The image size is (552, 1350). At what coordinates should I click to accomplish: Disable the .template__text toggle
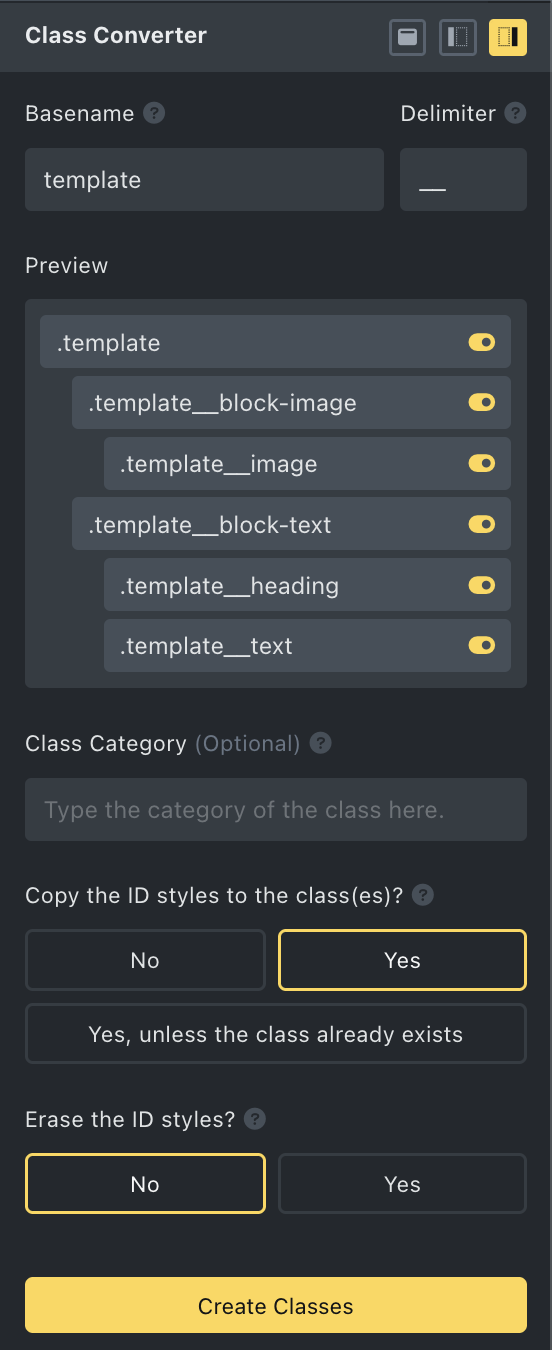482,645
